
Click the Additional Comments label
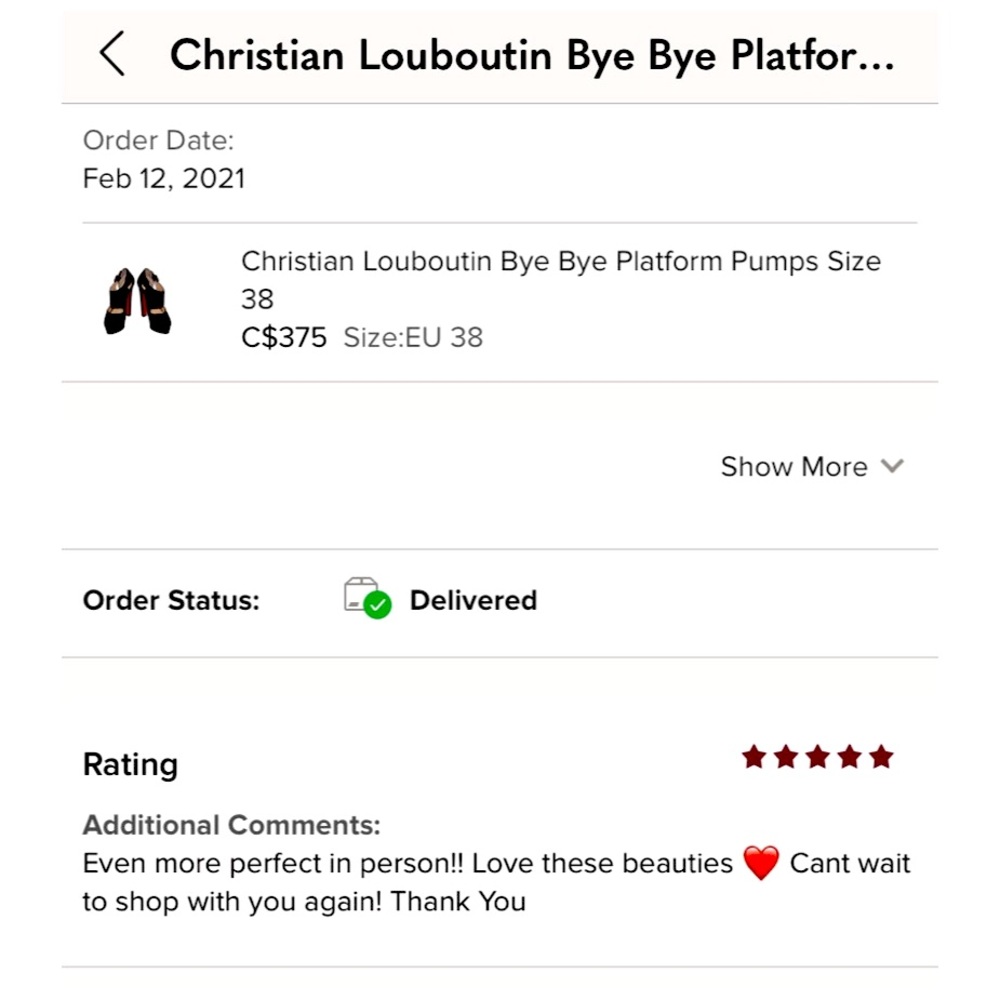click(x=231, y=826)
